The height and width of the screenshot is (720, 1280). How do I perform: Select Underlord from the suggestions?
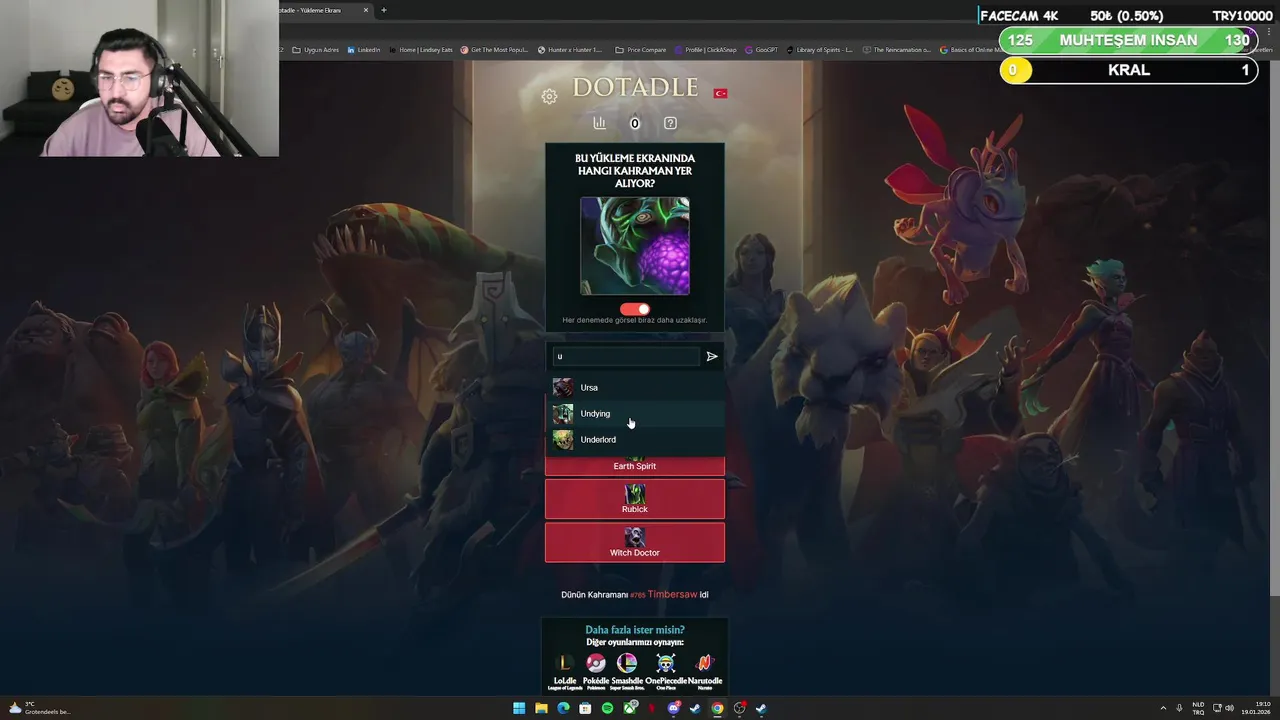point(635,439)
